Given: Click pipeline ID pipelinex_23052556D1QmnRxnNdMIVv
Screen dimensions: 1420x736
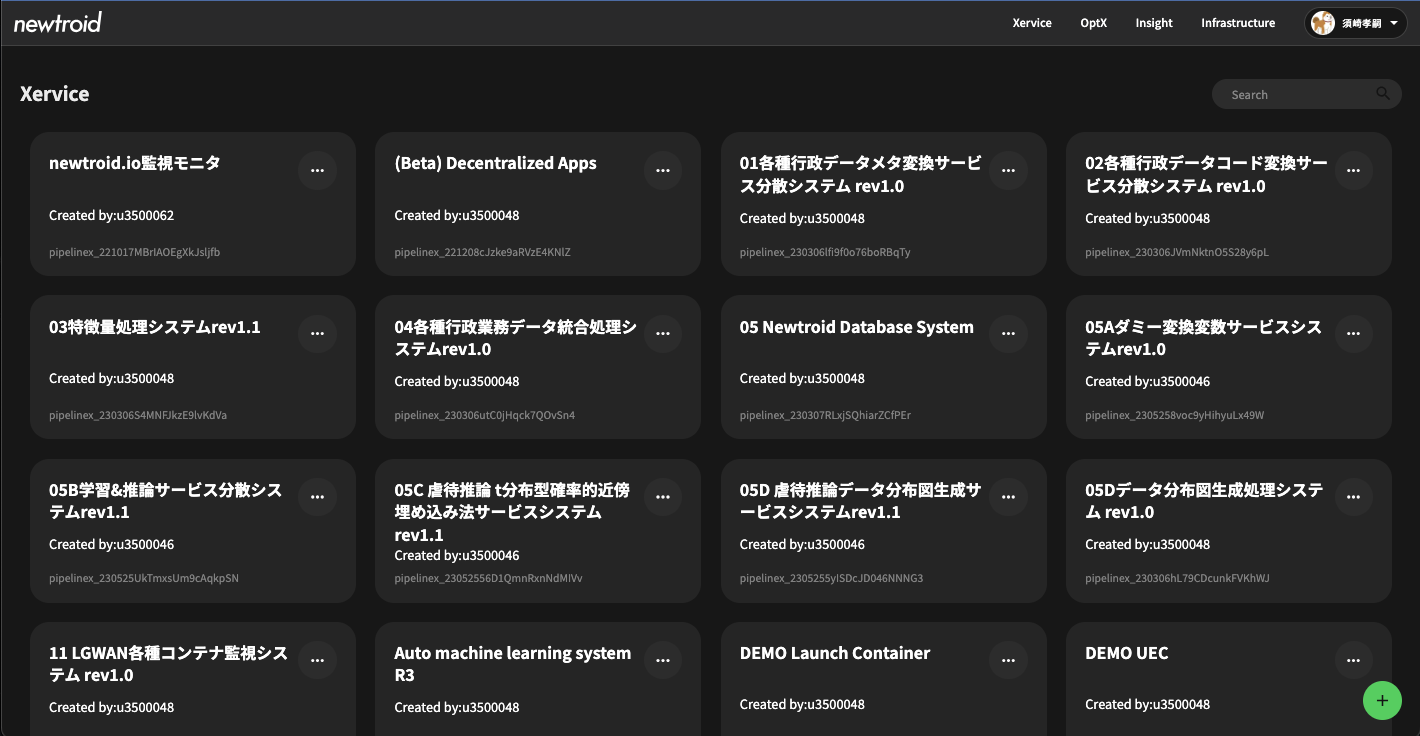Looking at the screenshot, I should [488, 578].
